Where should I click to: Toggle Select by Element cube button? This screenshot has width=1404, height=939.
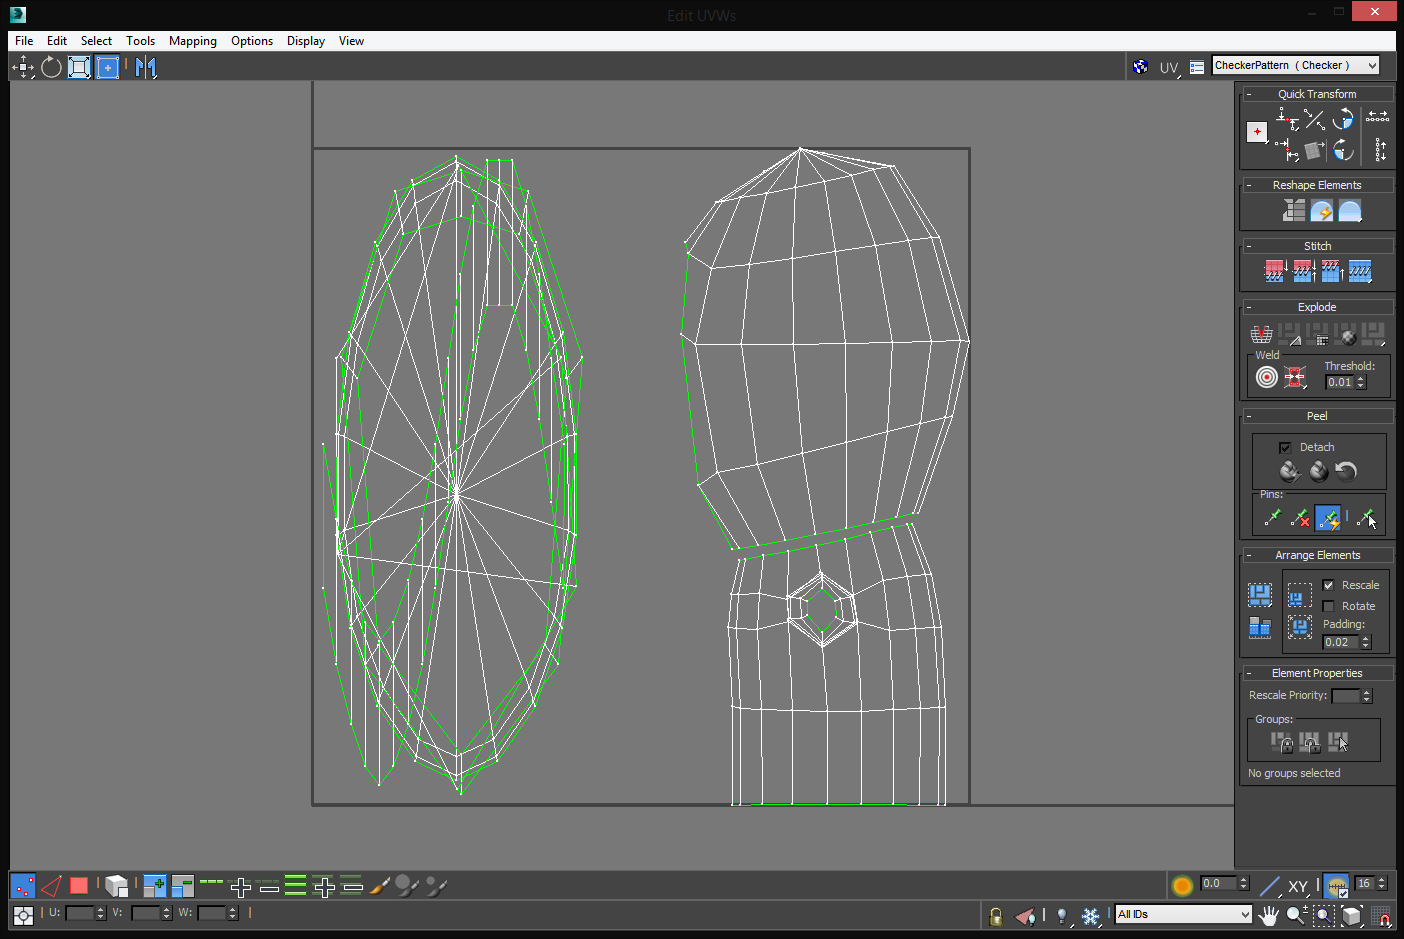coord(116,886)
